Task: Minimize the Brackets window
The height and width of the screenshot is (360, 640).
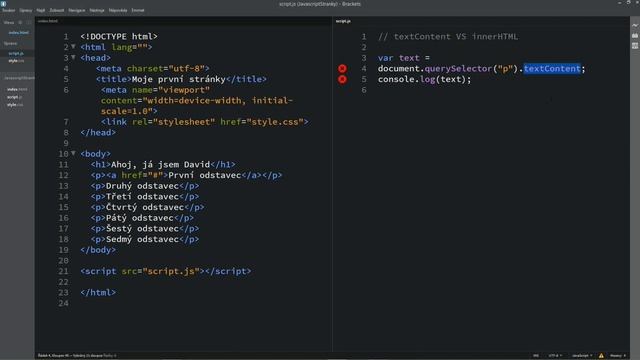Action: tap(620, 3)
